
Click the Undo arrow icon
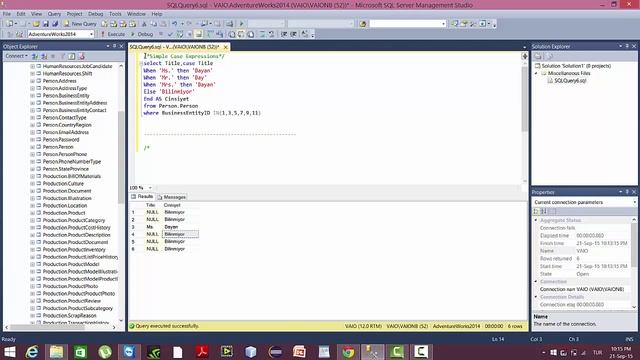(x=175, y=24)
